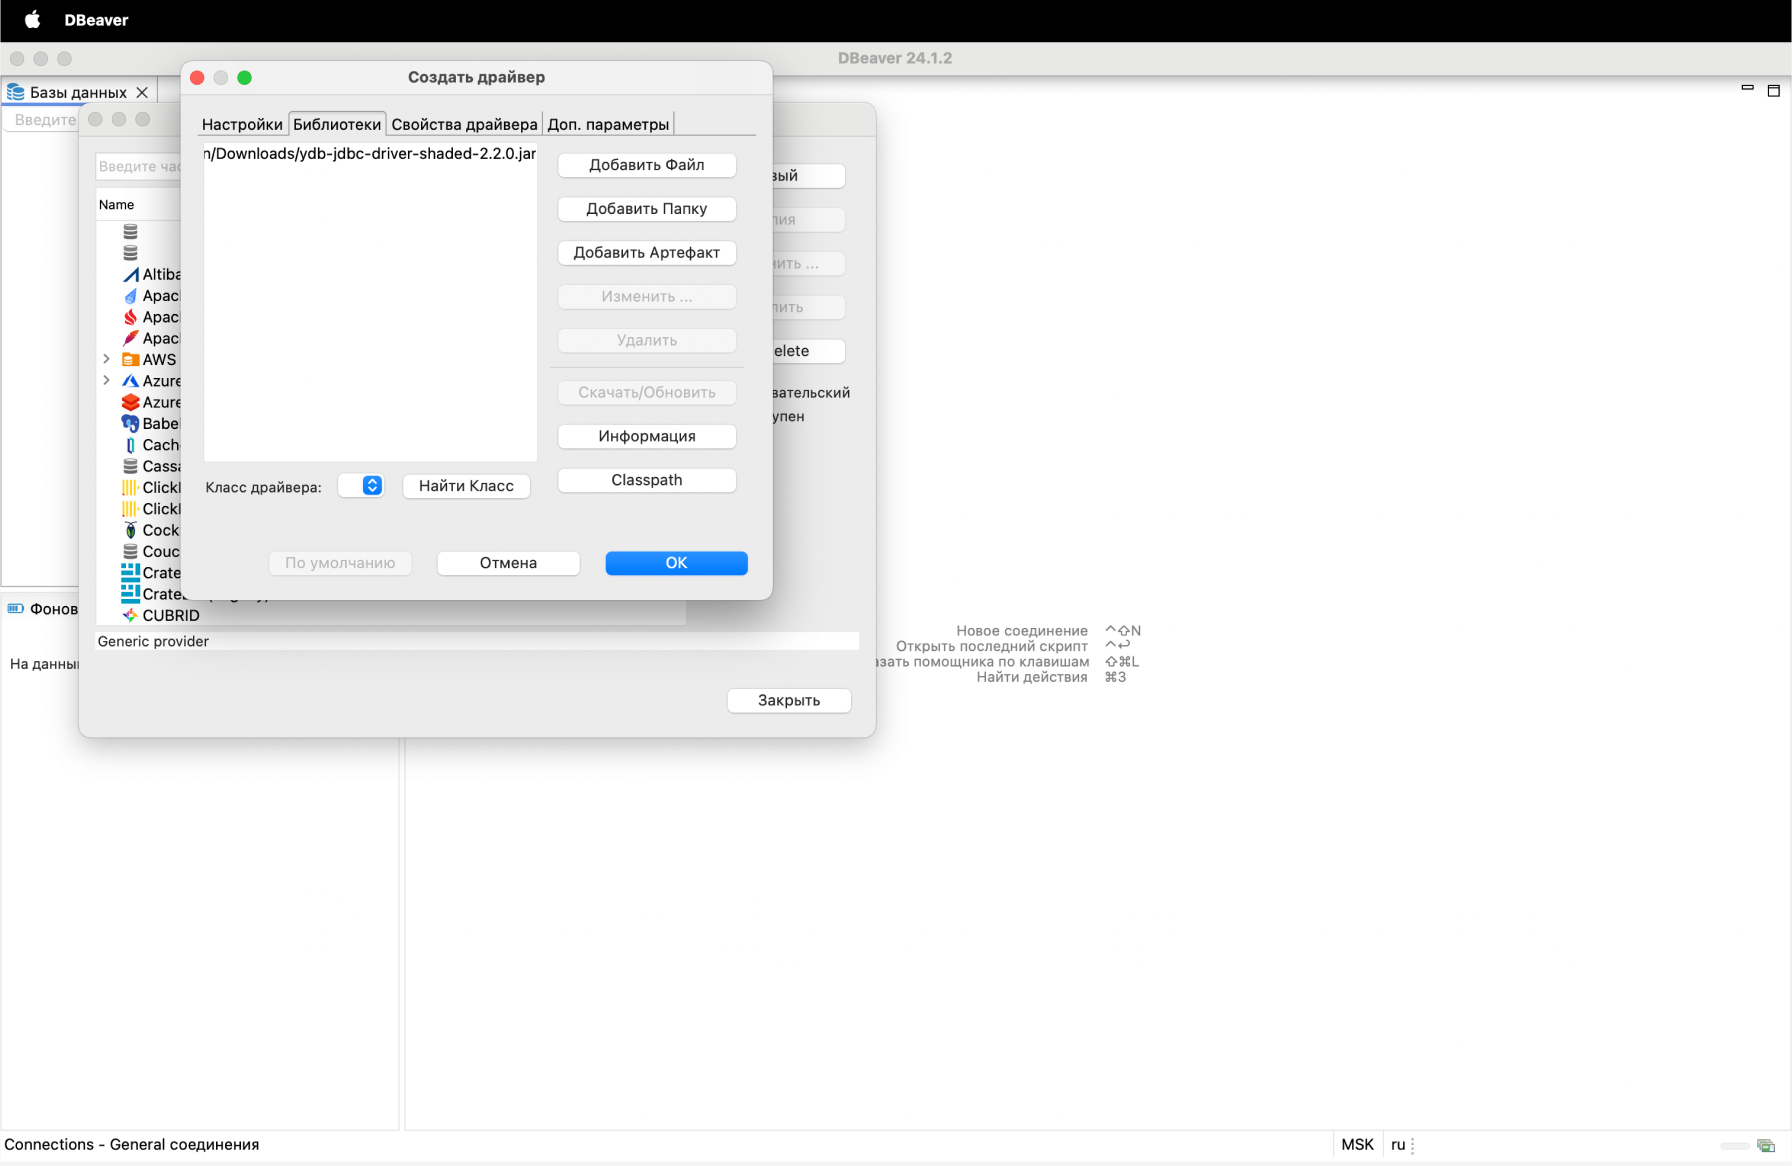Confirm the dialog with OK
This screenshot has width=1792, height=1166.
click(x=676, y=563)
